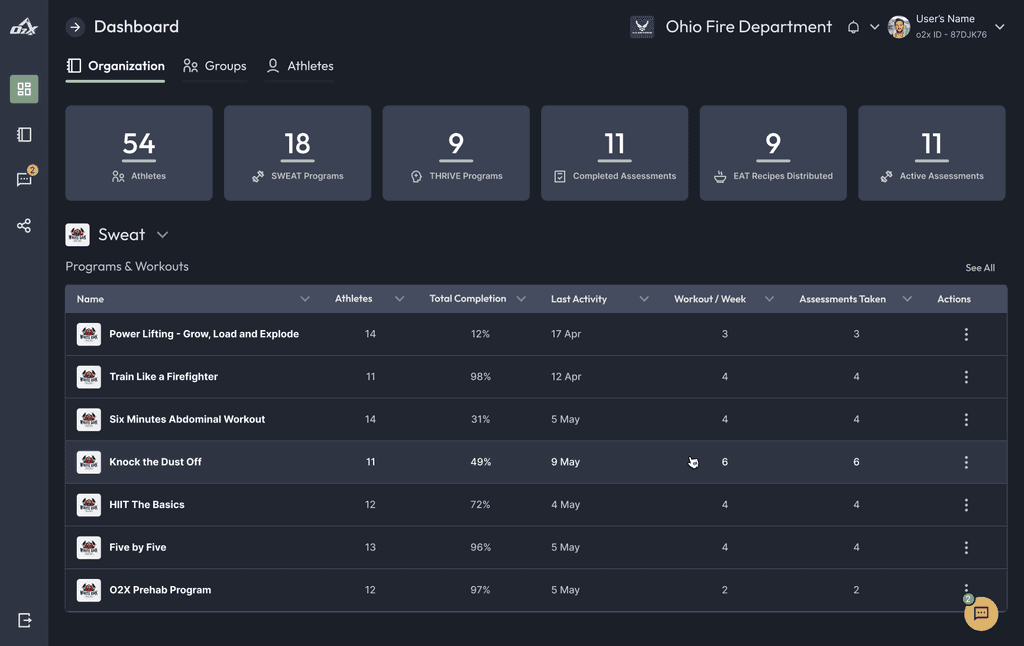Click the Five by Five name
The height and width of the screenshot is (646, 1024).
[x=138, y=547]
